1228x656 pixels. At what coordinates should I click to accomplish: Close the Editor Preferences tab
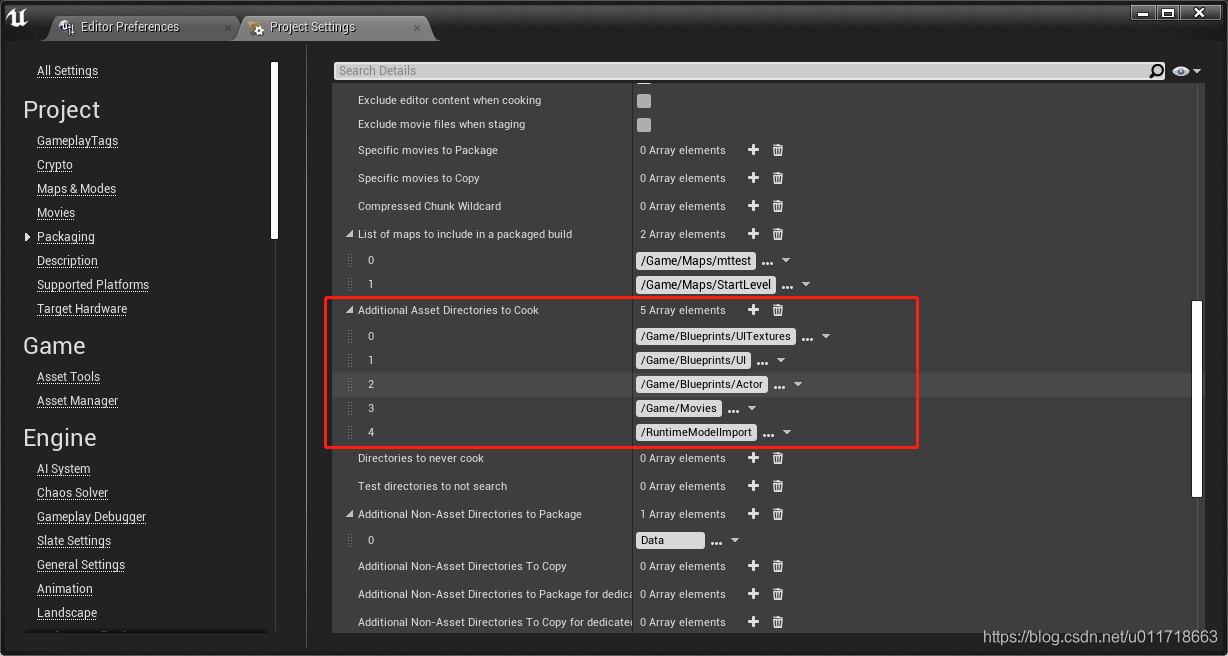(228, 28)
